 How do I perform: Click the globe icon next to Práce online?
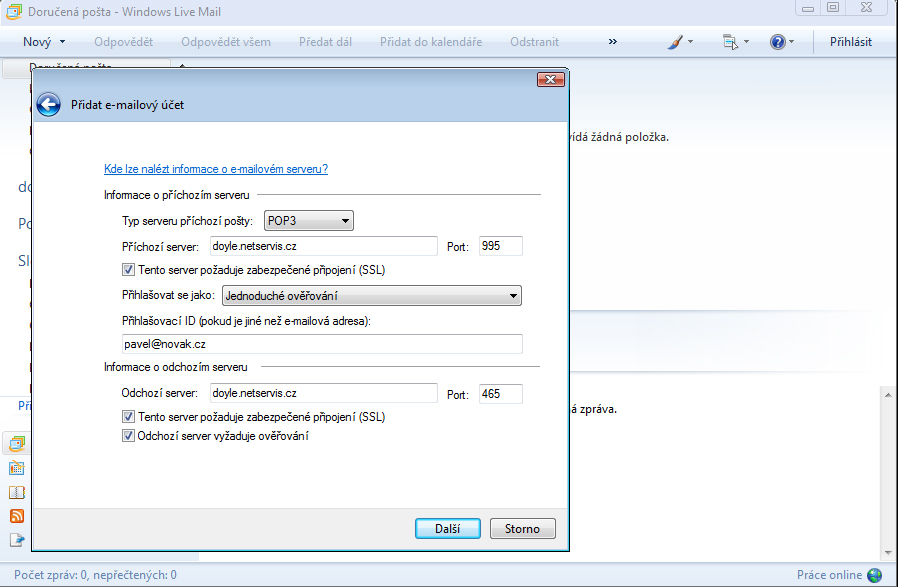[x=875, y=575]
